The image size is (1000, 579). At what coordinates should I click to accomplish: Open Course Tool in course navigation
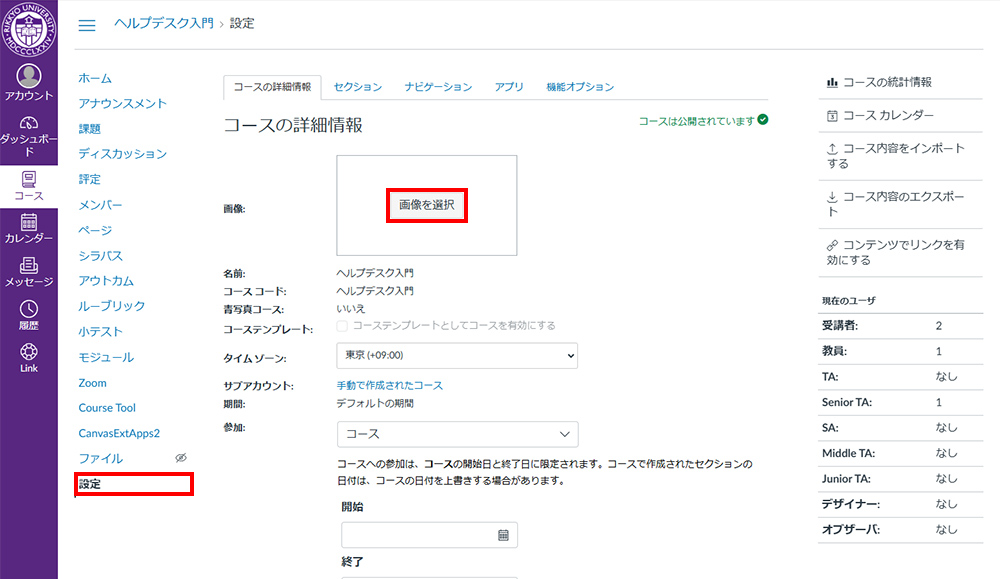click(x=107, y=407)
